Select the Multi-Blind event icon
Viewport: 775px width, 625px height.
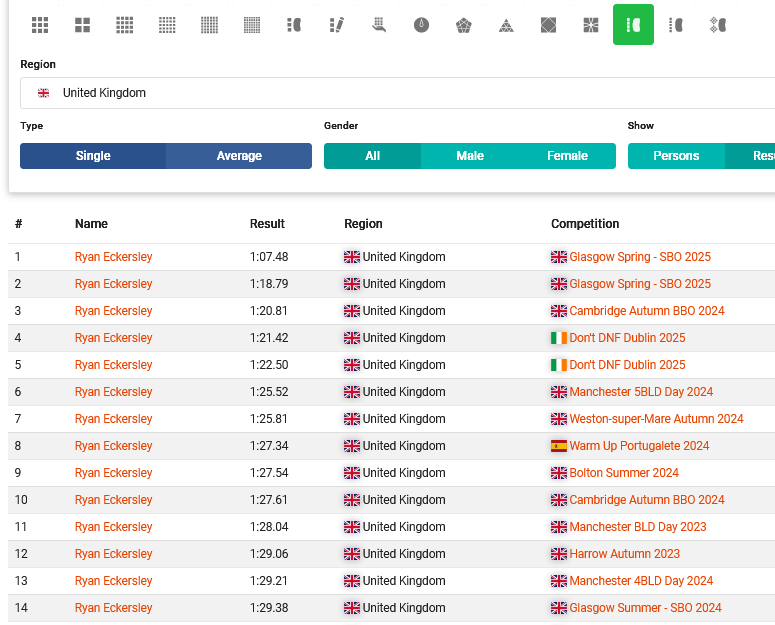point(718,25)
